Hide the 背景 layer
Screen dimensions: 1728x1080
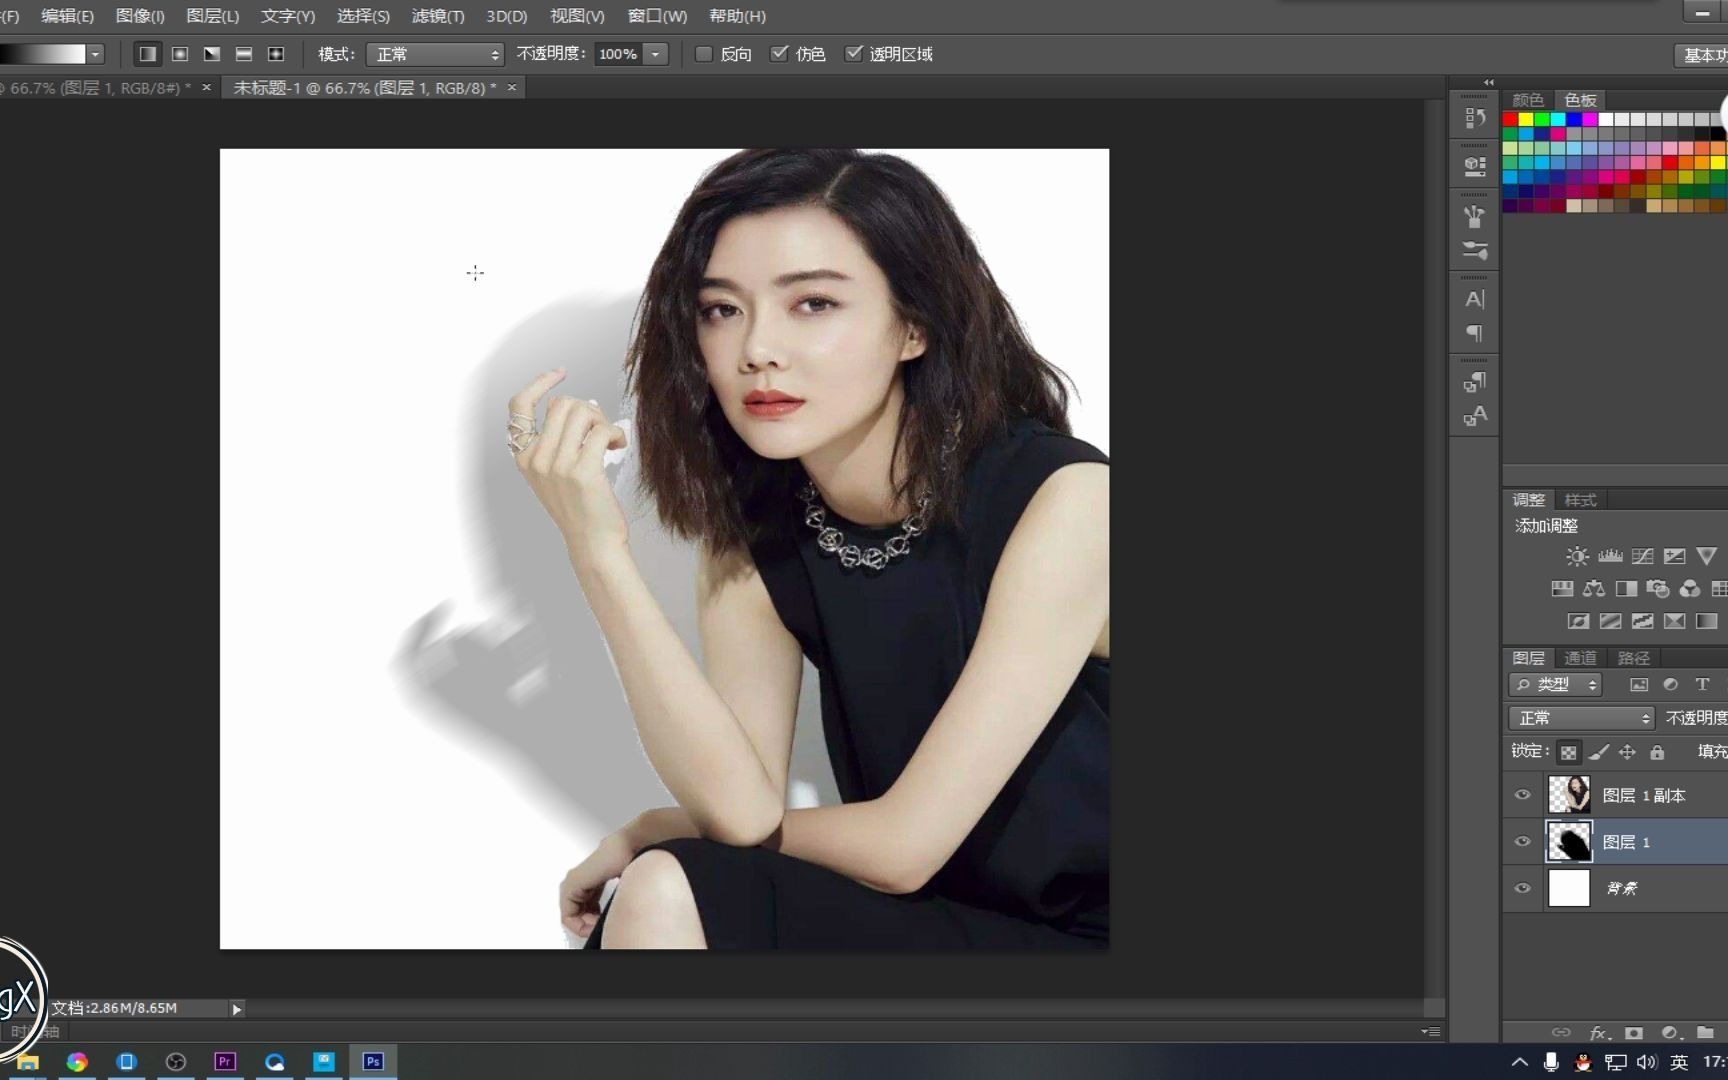click(1523, 888)
